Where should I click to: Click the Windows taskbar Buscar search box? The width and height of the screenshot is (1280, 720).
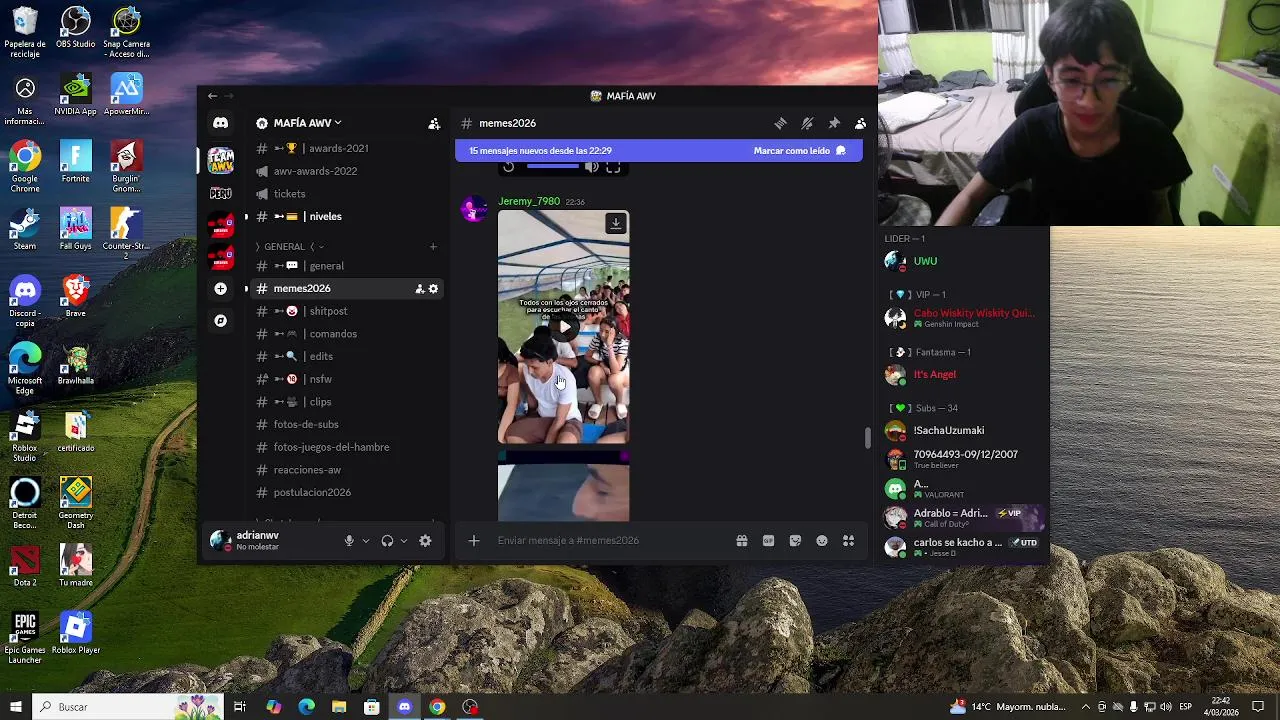130,707
